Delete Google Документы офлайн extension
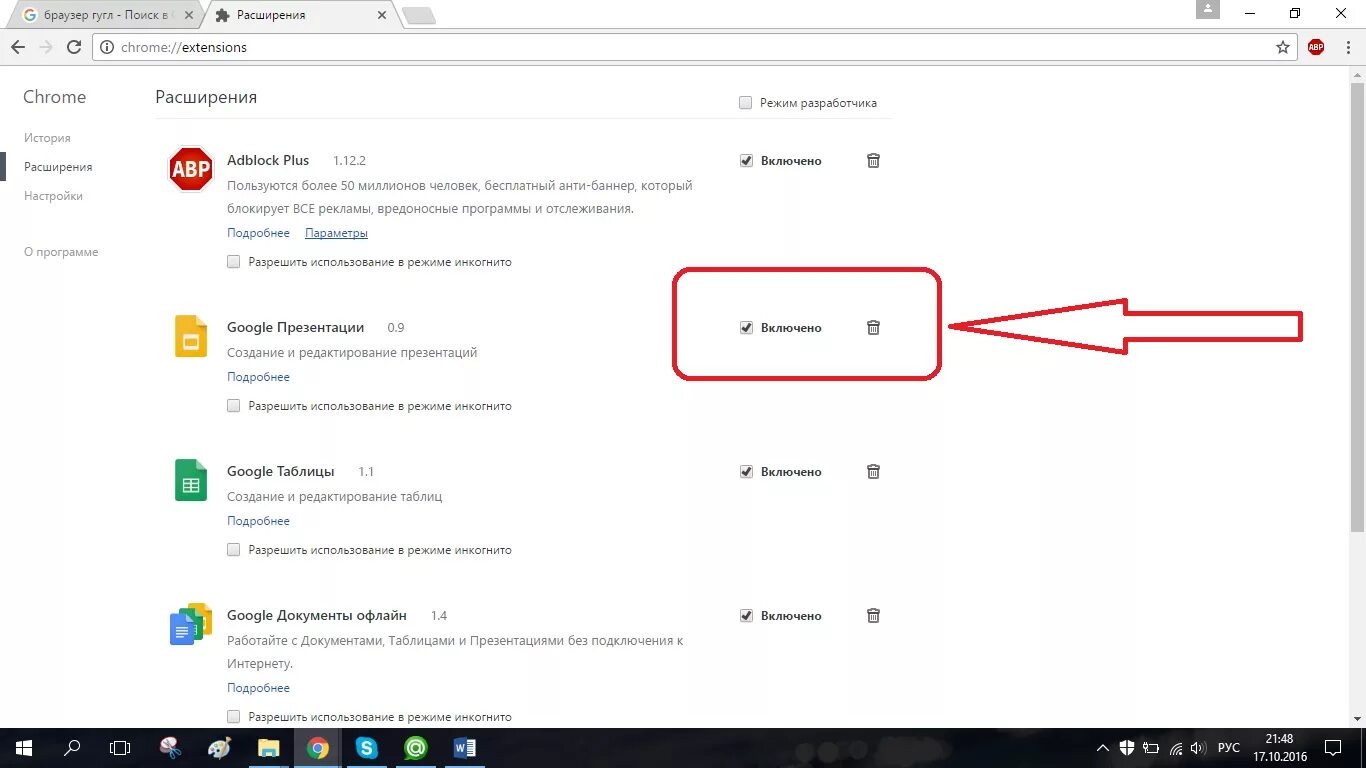Screen dimensions: 1366x768 pyautogui.click(x=873, y=615)
